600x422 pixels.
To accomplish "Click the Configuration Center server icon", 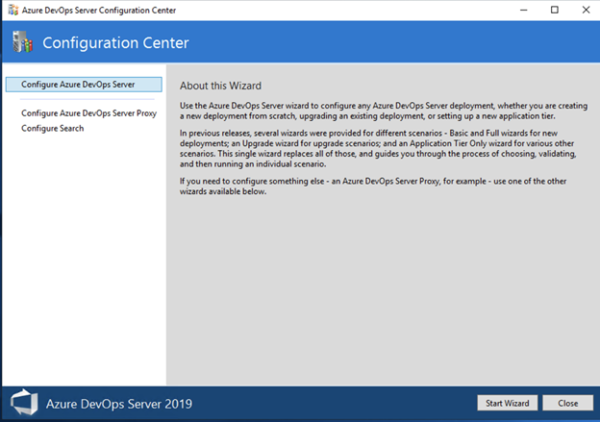I will point(22,42).
